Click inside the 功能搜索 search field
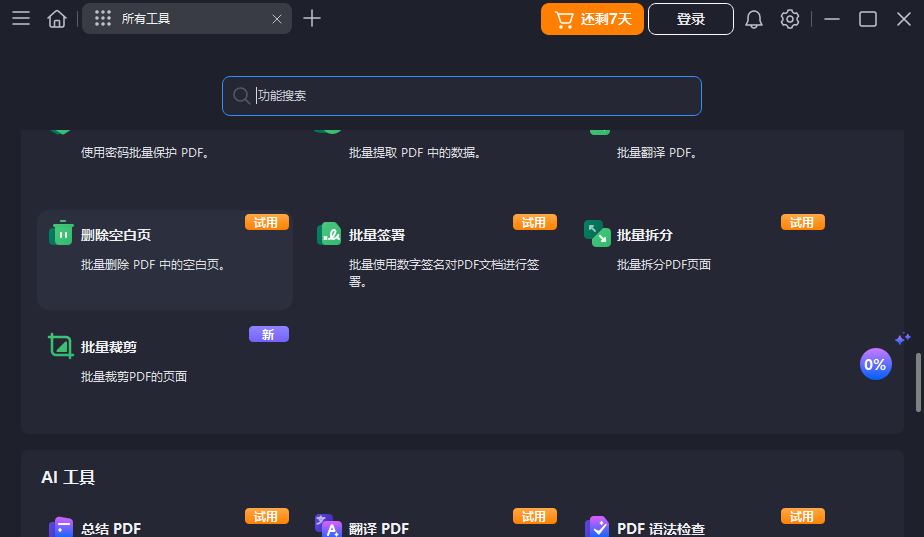This screenshot has height=537, width=924. point(461,95)
